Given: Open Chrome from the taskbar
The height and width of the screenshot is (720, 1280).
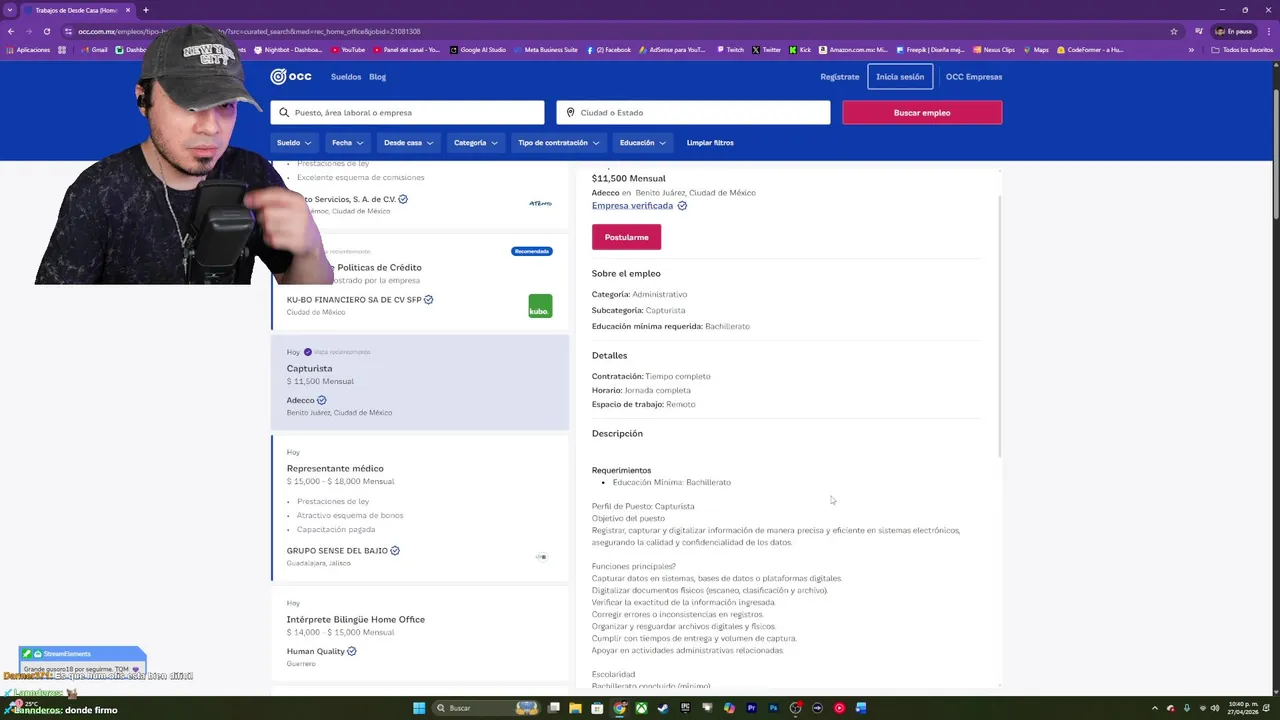Looking at the screenshot, I should click(x=620, y=708).
